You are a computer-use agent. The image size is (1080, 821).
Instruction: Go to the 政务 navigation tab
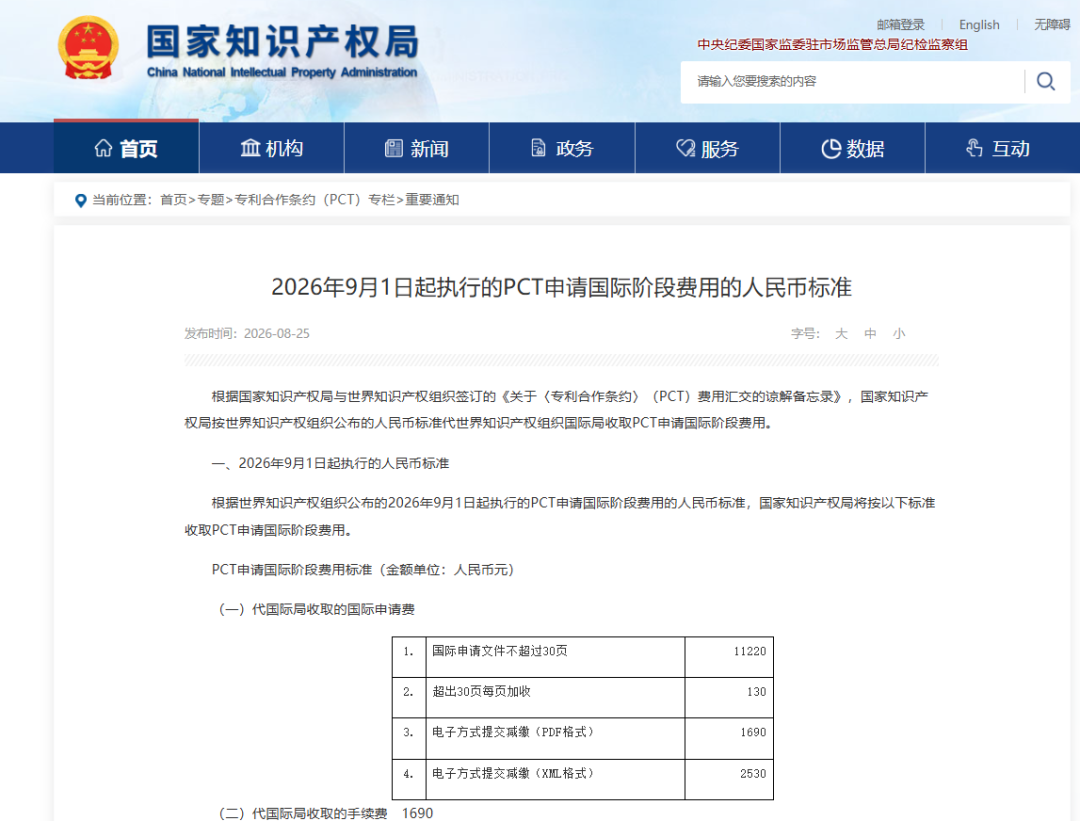[x=562, y=147]
